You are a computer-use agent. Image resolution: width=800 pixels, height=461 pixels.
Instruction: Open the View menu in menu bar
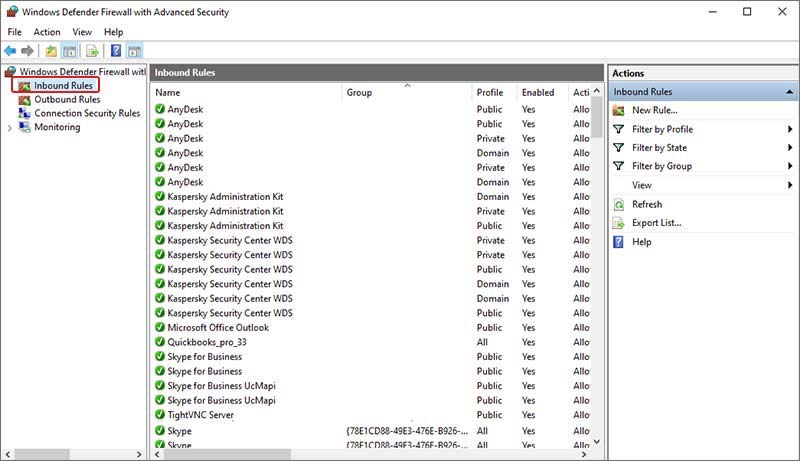[83, 32]
